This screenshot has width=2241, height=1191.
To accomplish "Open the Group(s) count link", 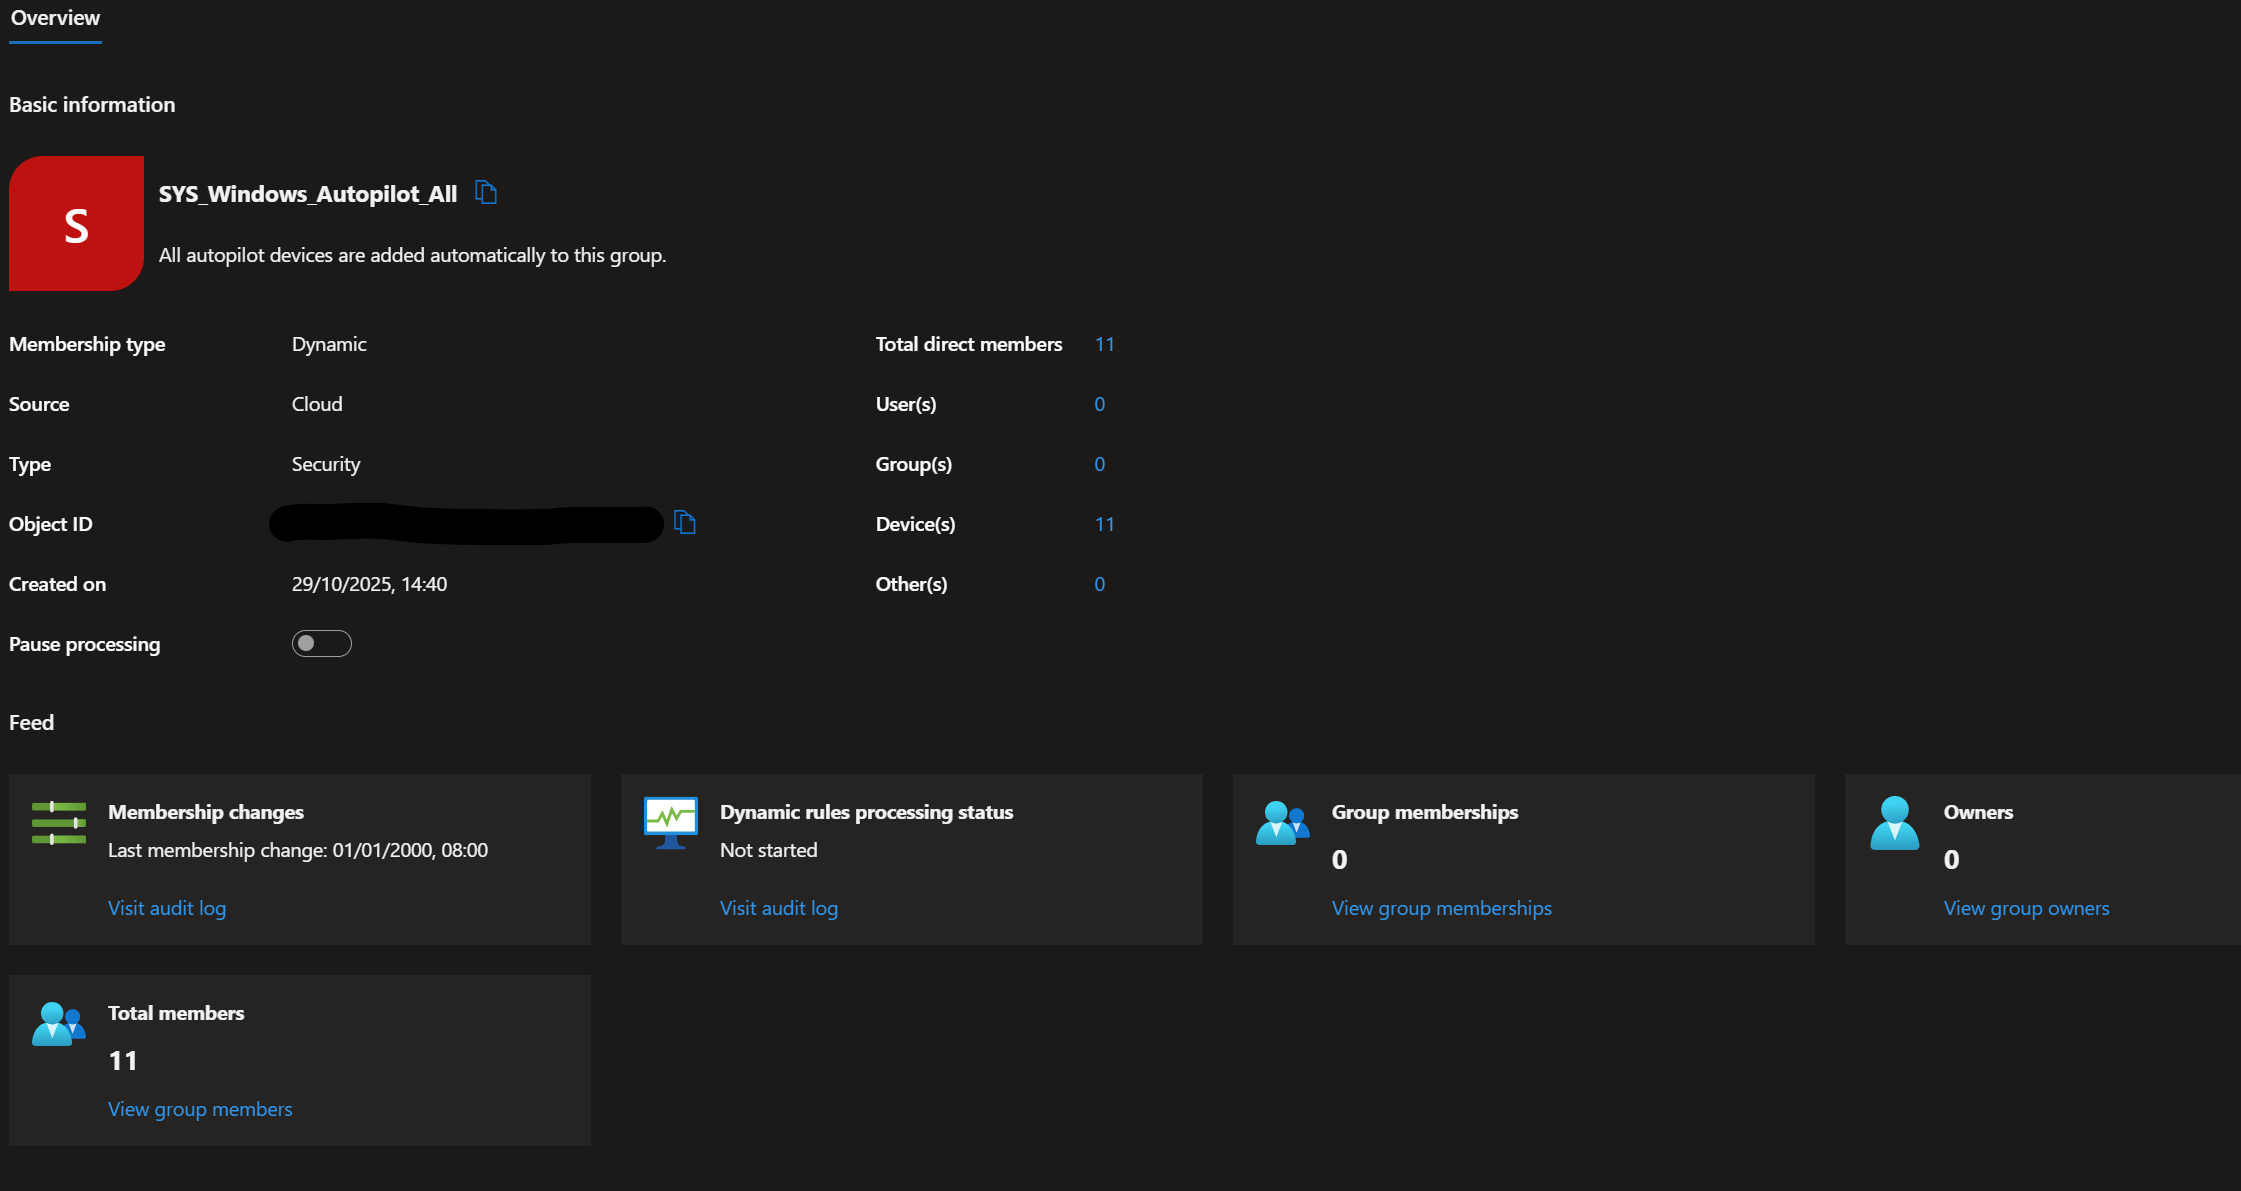I will [1099, 464].
